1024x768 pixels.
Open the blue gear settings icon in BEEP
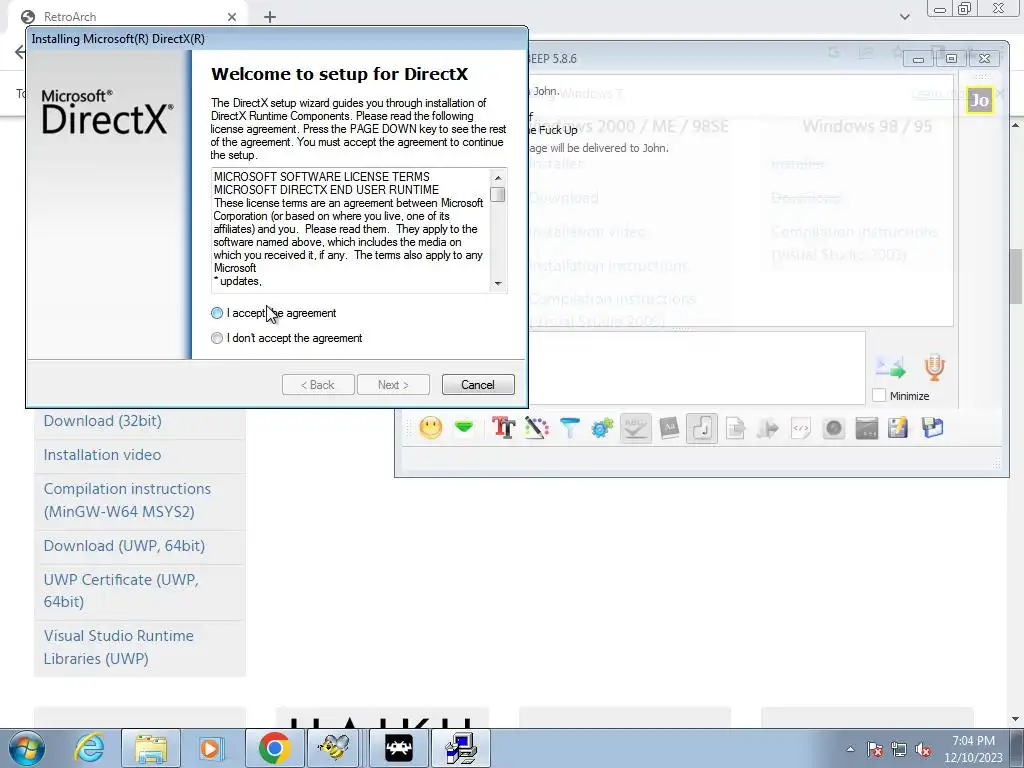pos(602,428)
